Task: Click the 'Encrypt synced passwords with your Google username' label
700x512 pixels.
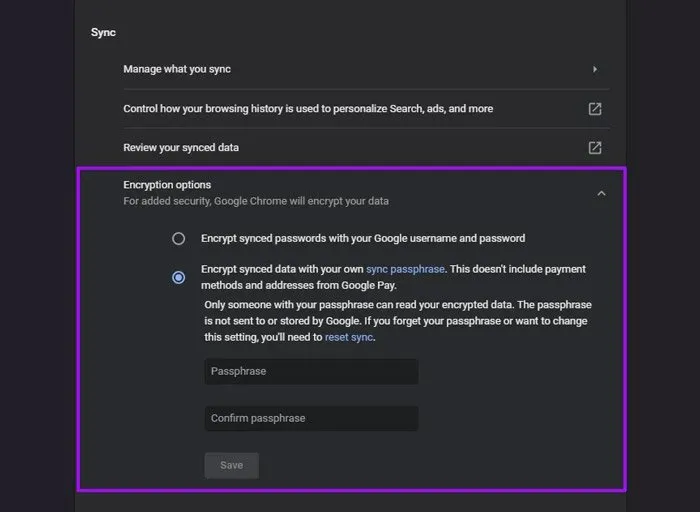Action: click(362, 239)
